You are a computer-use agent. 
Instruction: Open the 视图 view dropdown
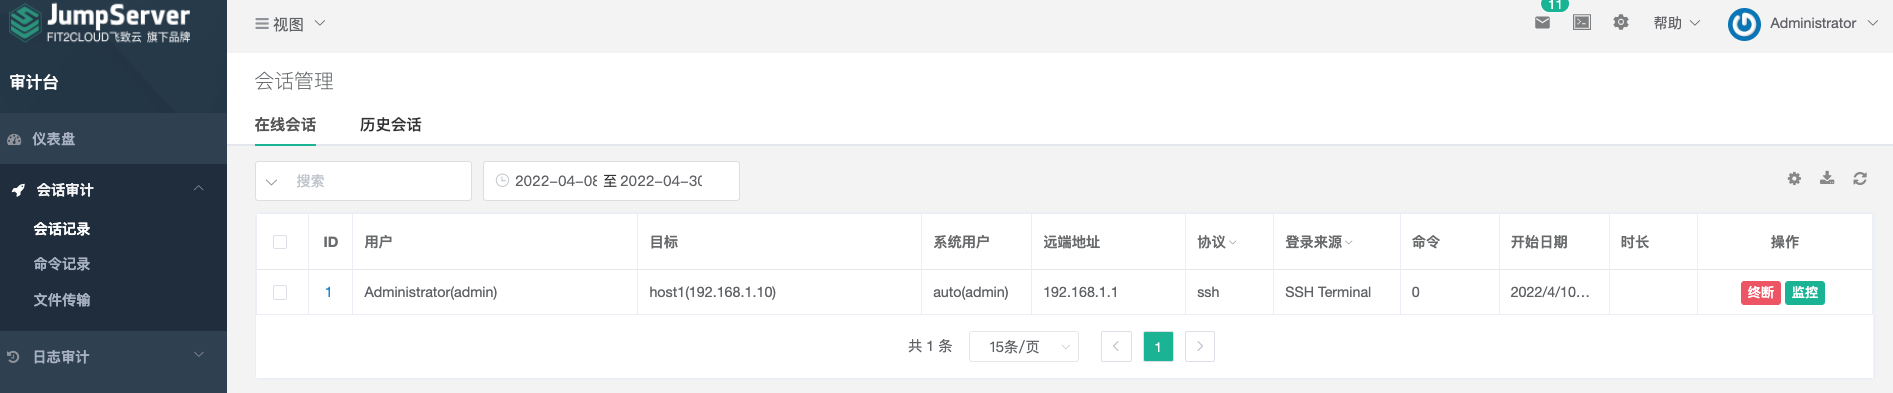[x=290, y=24]
